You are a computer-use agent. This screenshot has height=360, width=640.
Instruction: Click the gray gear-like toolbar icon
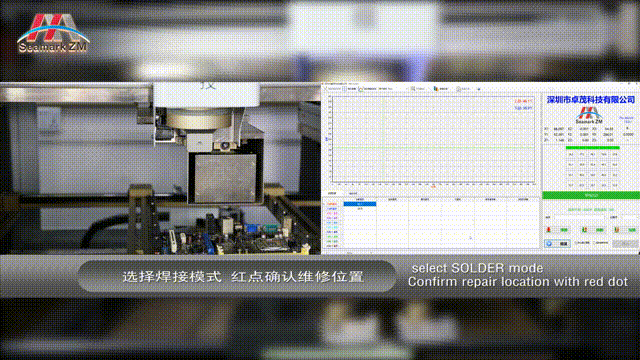click(458, 89)
